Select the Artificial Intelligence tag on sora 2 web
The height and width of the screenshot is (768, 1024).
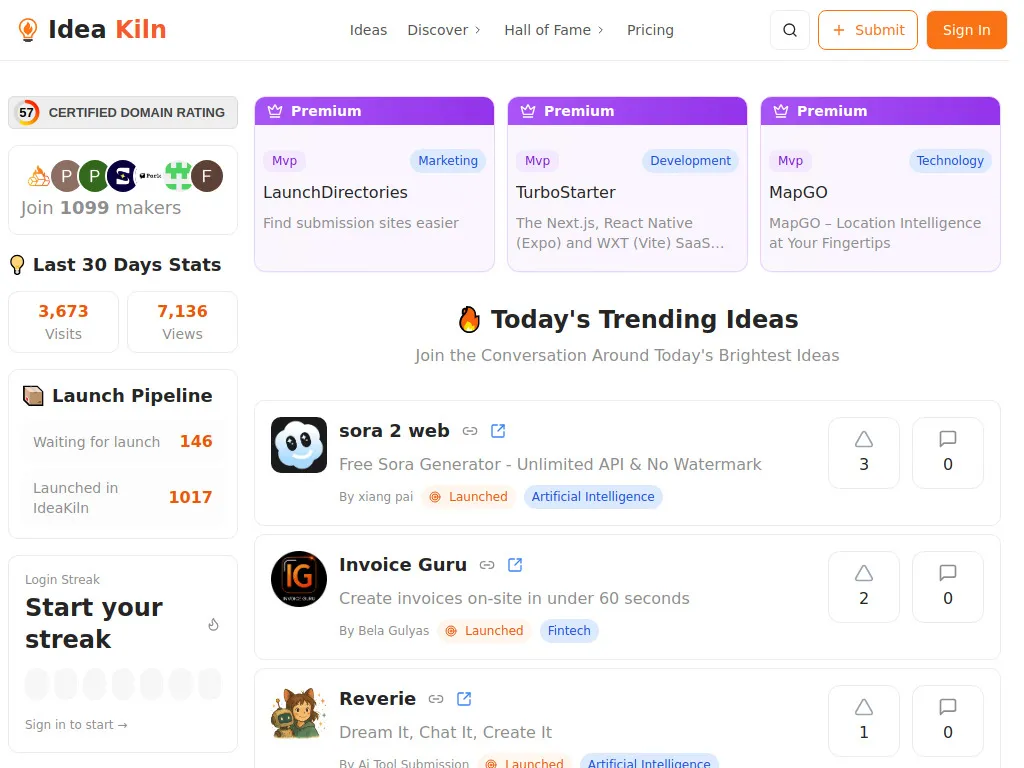(593, 497)
